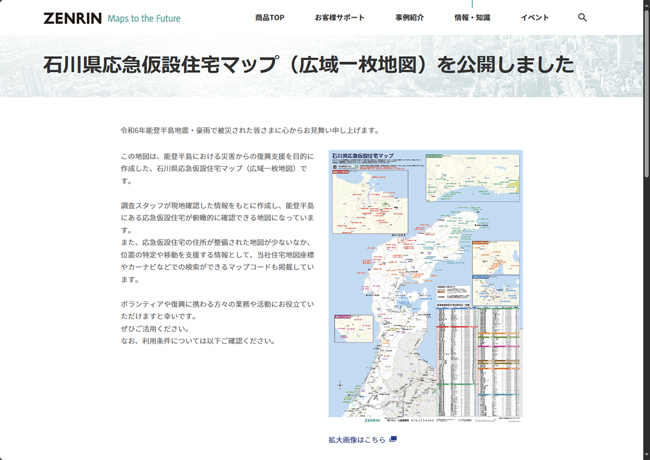The width and height of the screenshot is (650, 460).
Task: Open the 商品TOP menu
Action: [x=269, y=17]
